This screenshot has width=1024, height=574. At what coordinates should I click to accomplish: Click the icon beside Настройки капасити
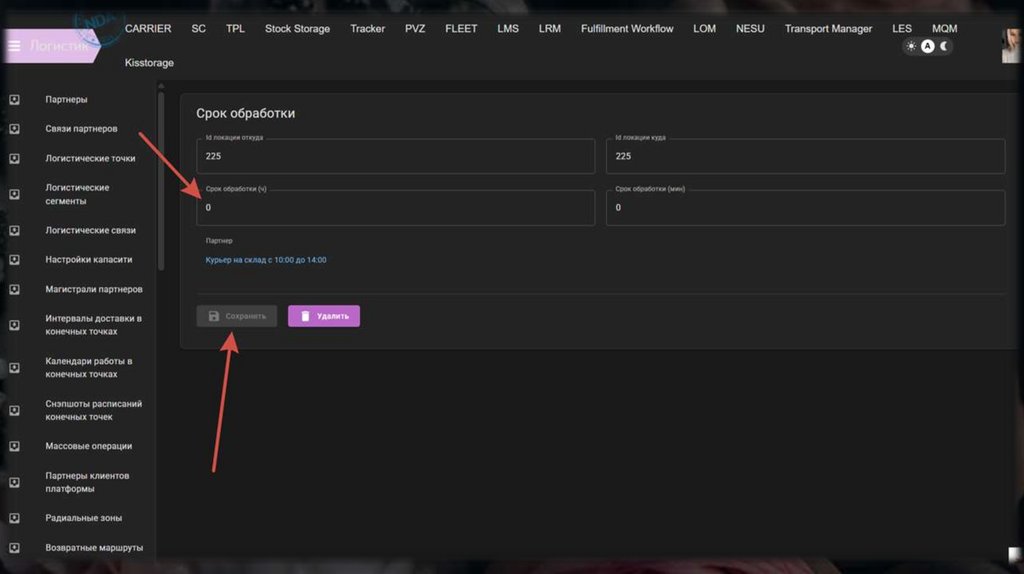click(14, 260)
